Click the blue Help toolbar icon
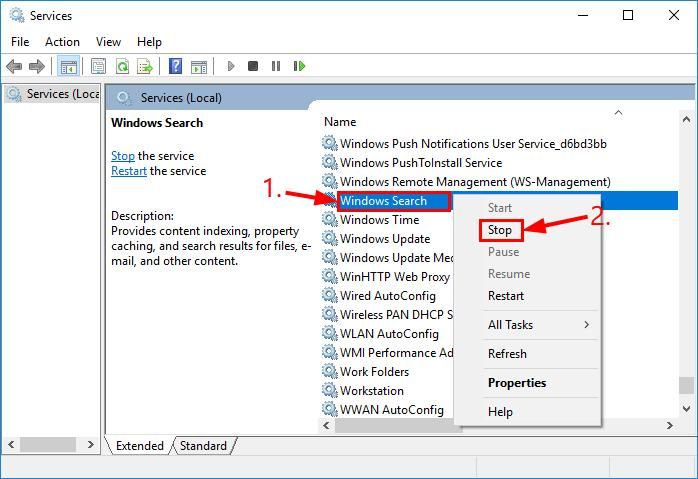Screen dimensions: 698x479 pos(175,66)
